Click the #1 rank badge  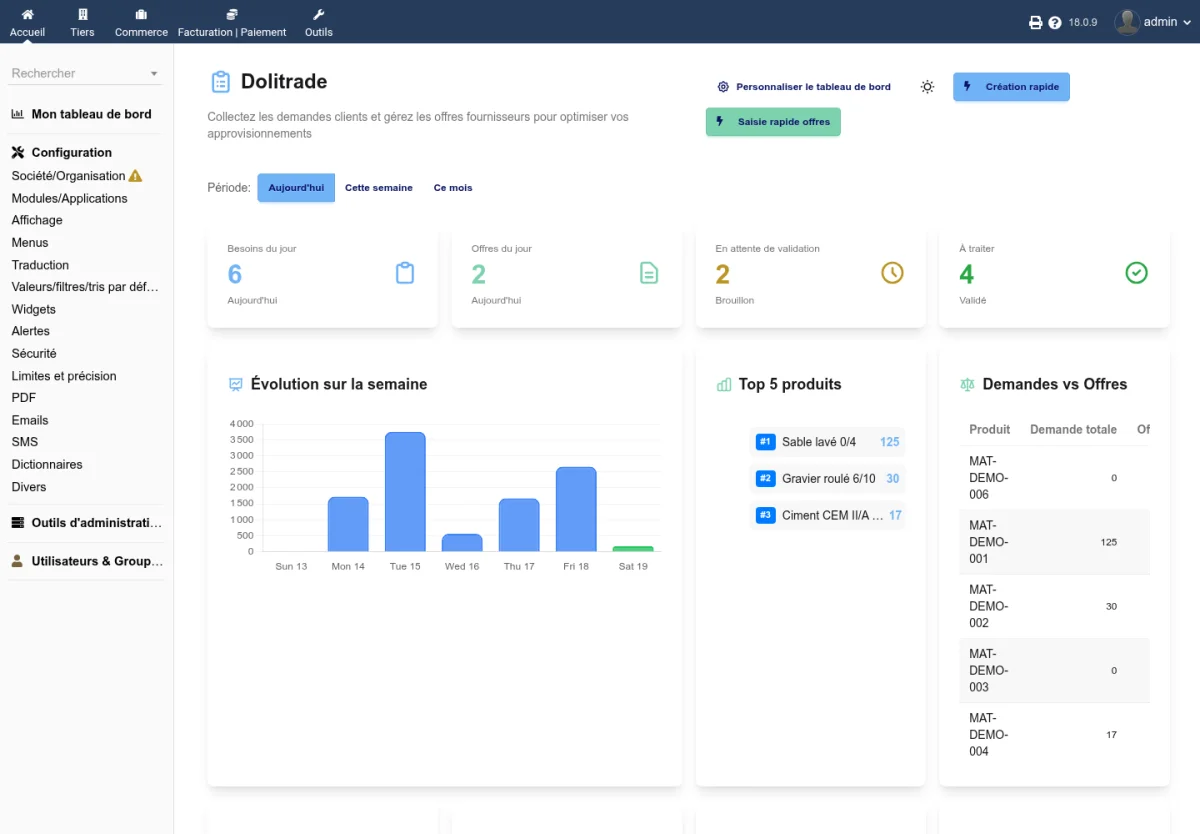pos(766,442)
